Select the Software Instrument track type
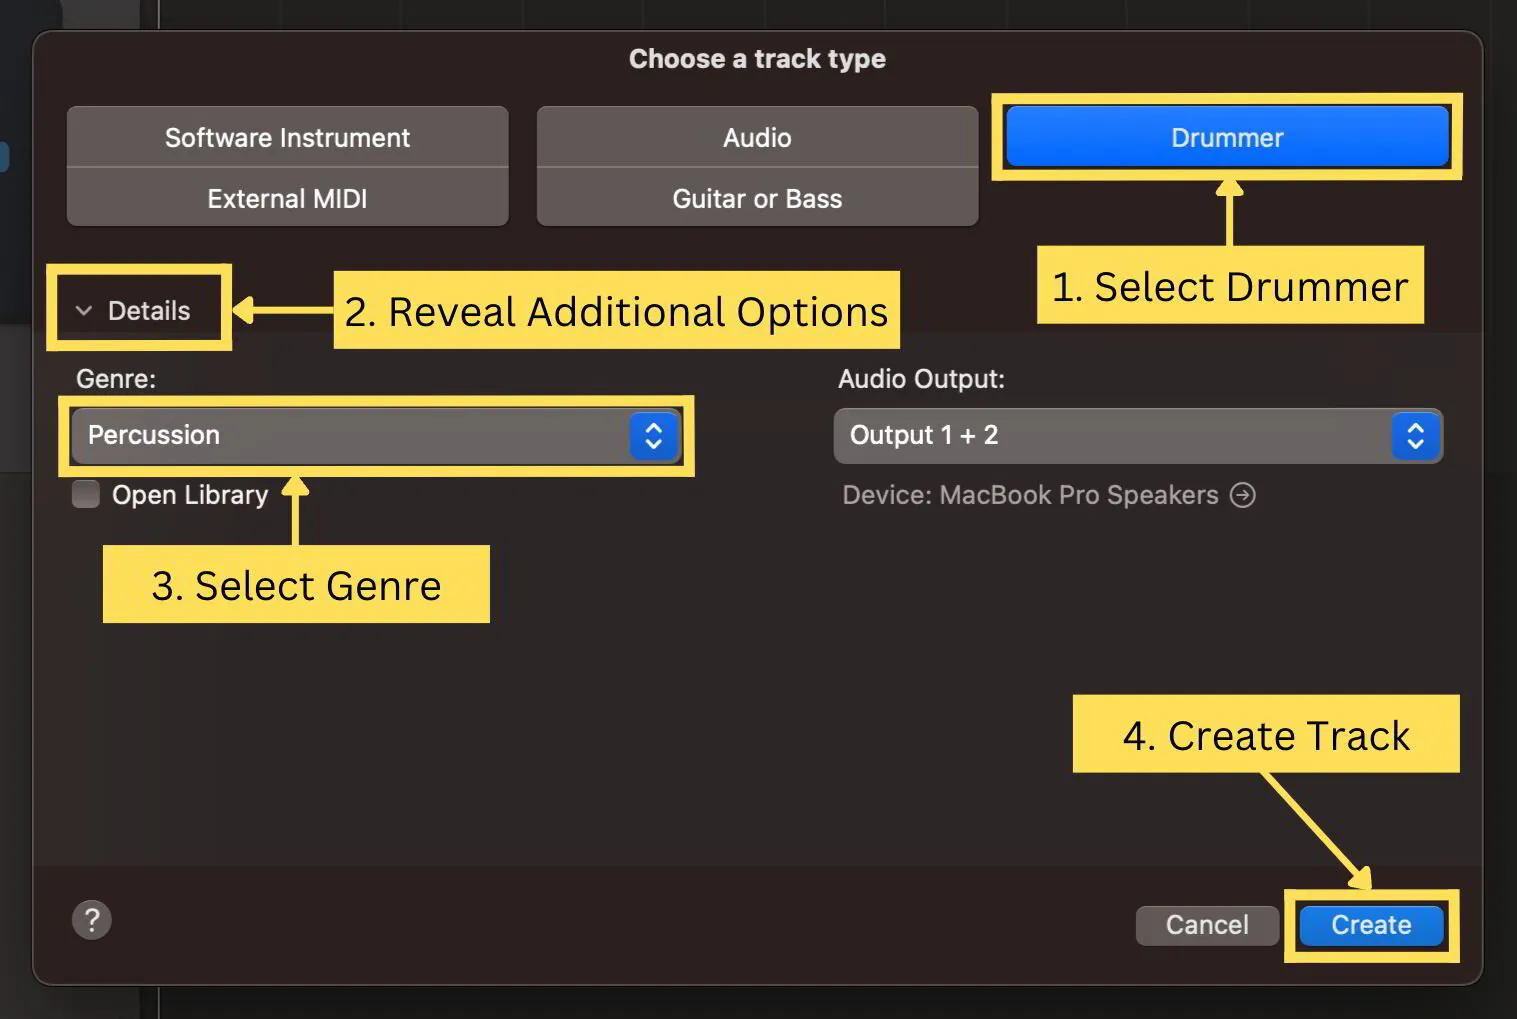This screenshot has width=1517, height=1019. point(287,137)
